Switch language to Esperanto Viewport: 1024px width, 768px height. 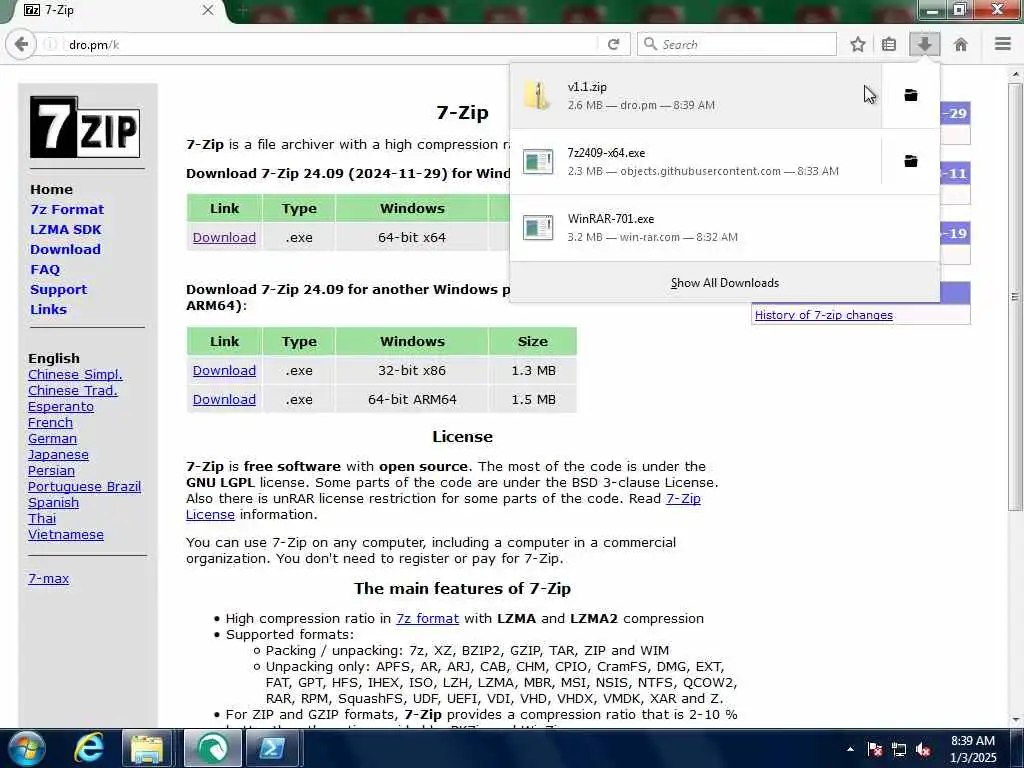[61, 407]
